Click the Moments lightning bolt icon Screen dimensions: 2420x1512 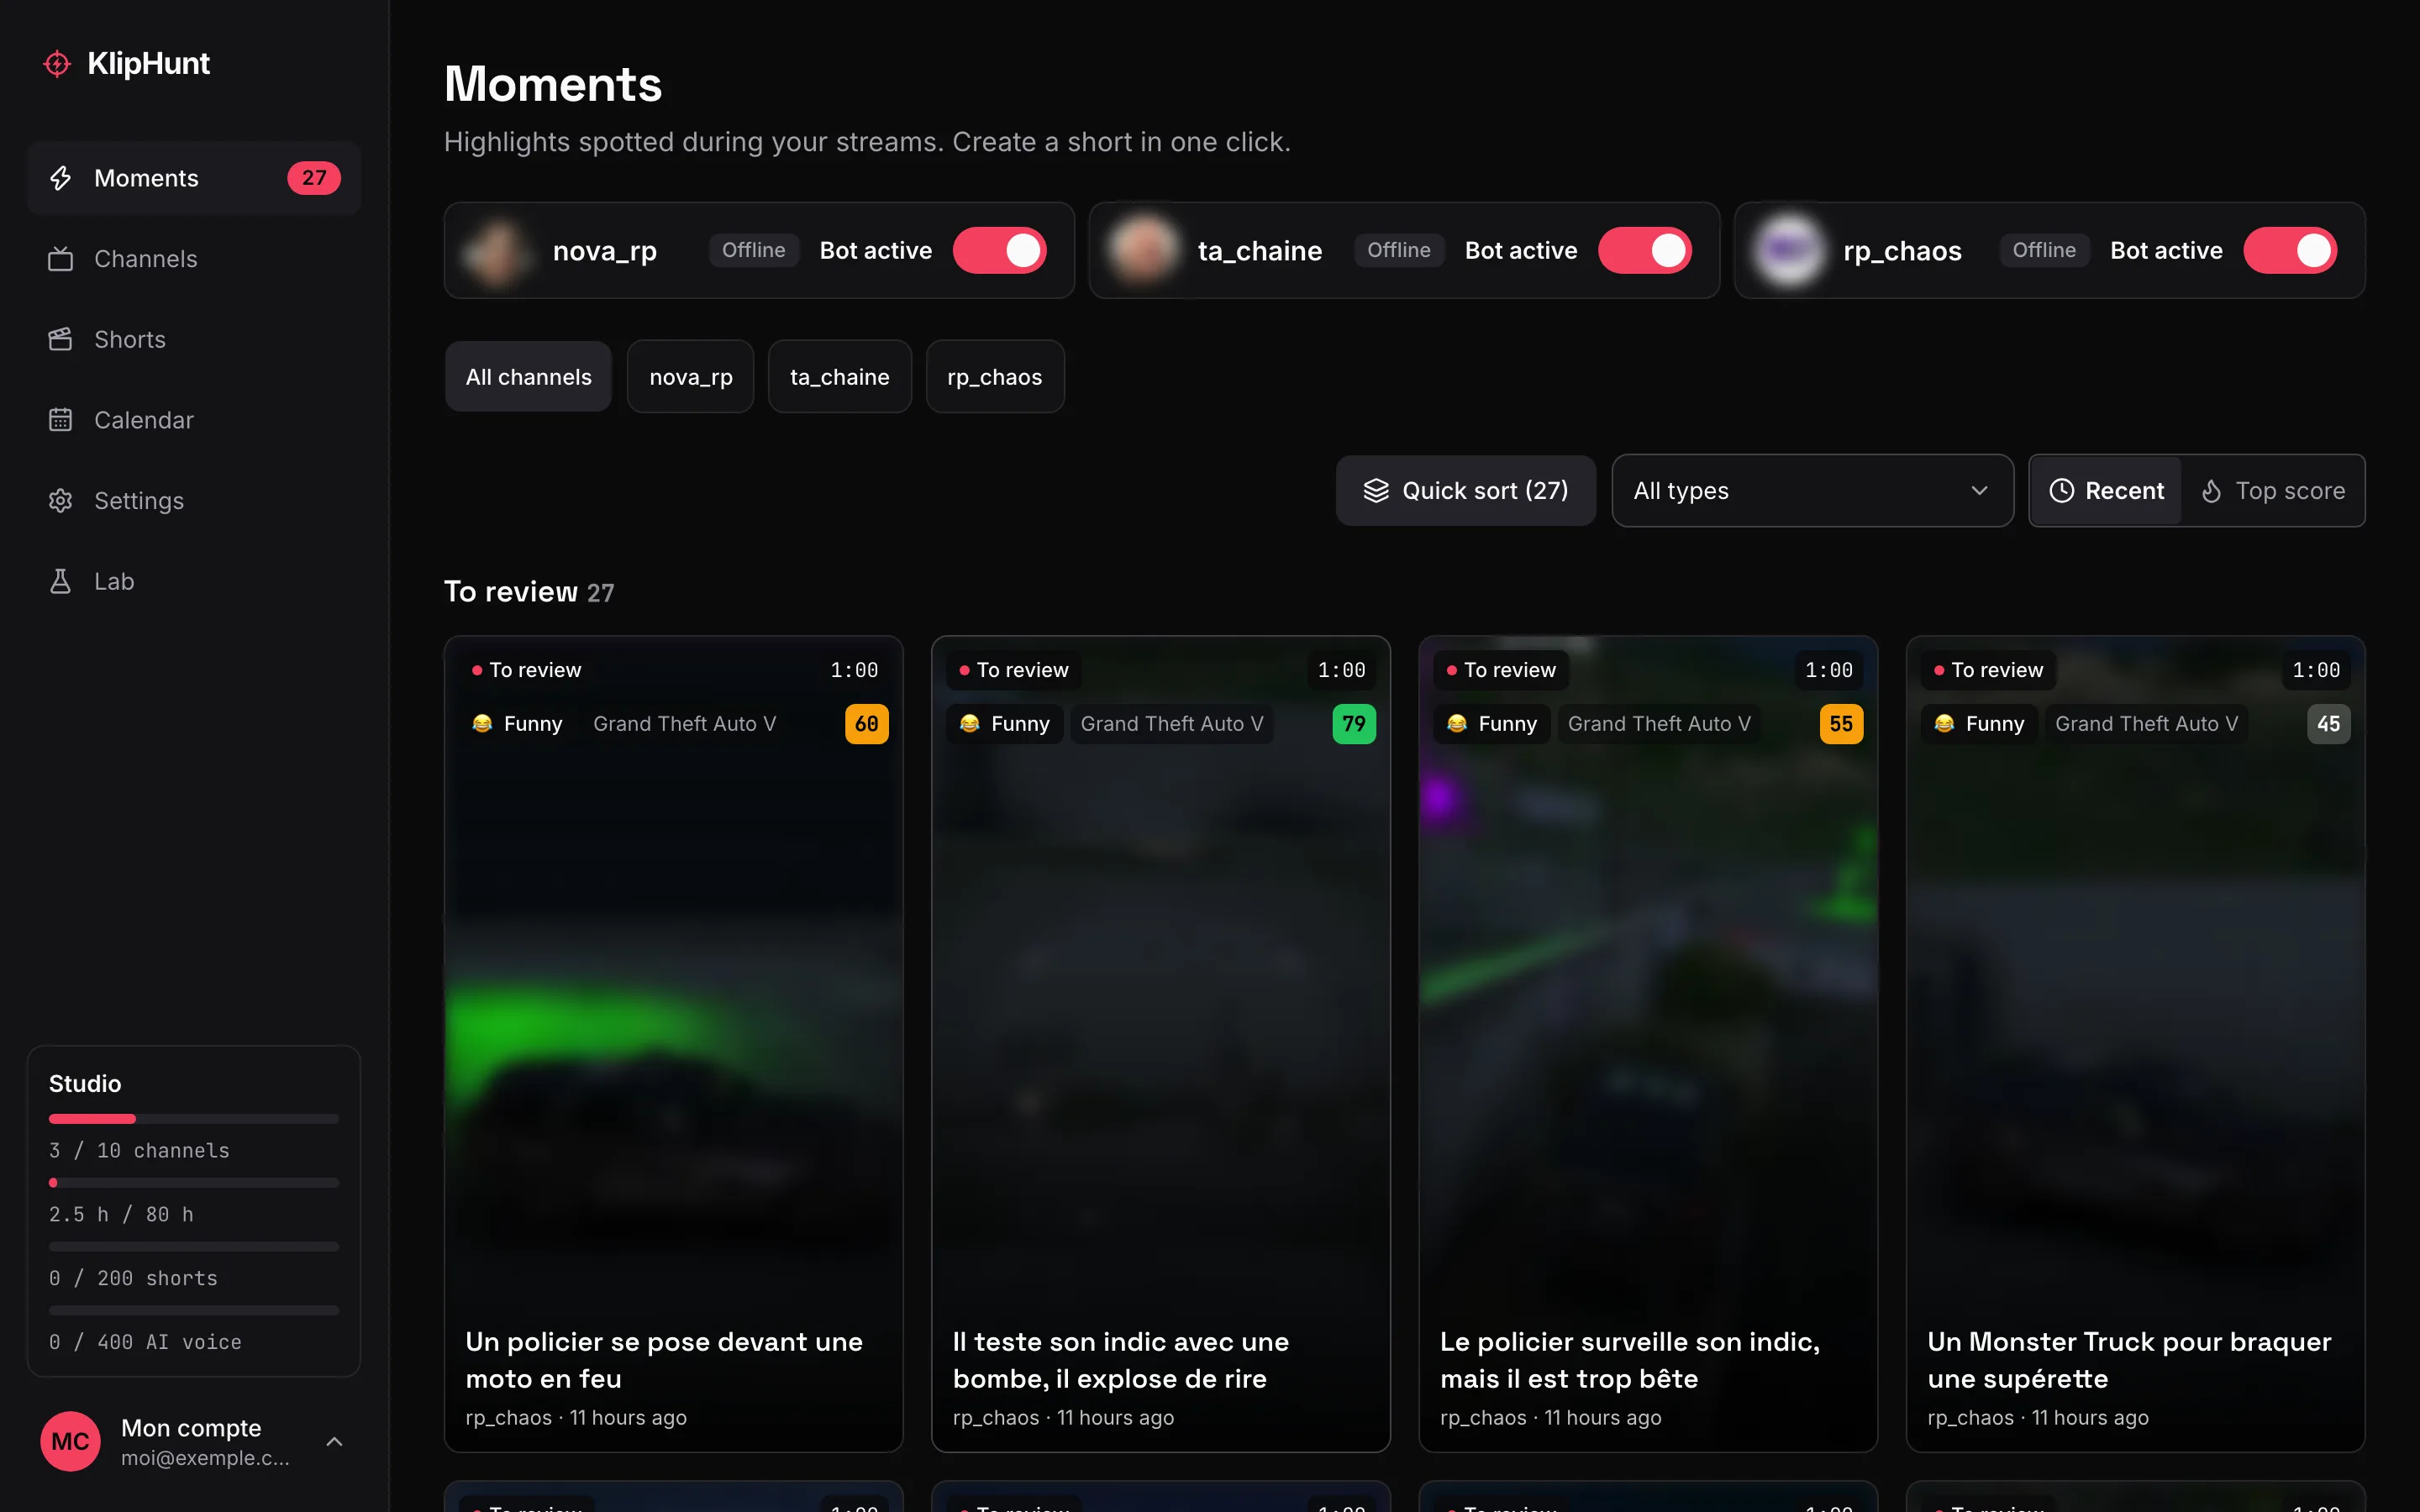61,178
